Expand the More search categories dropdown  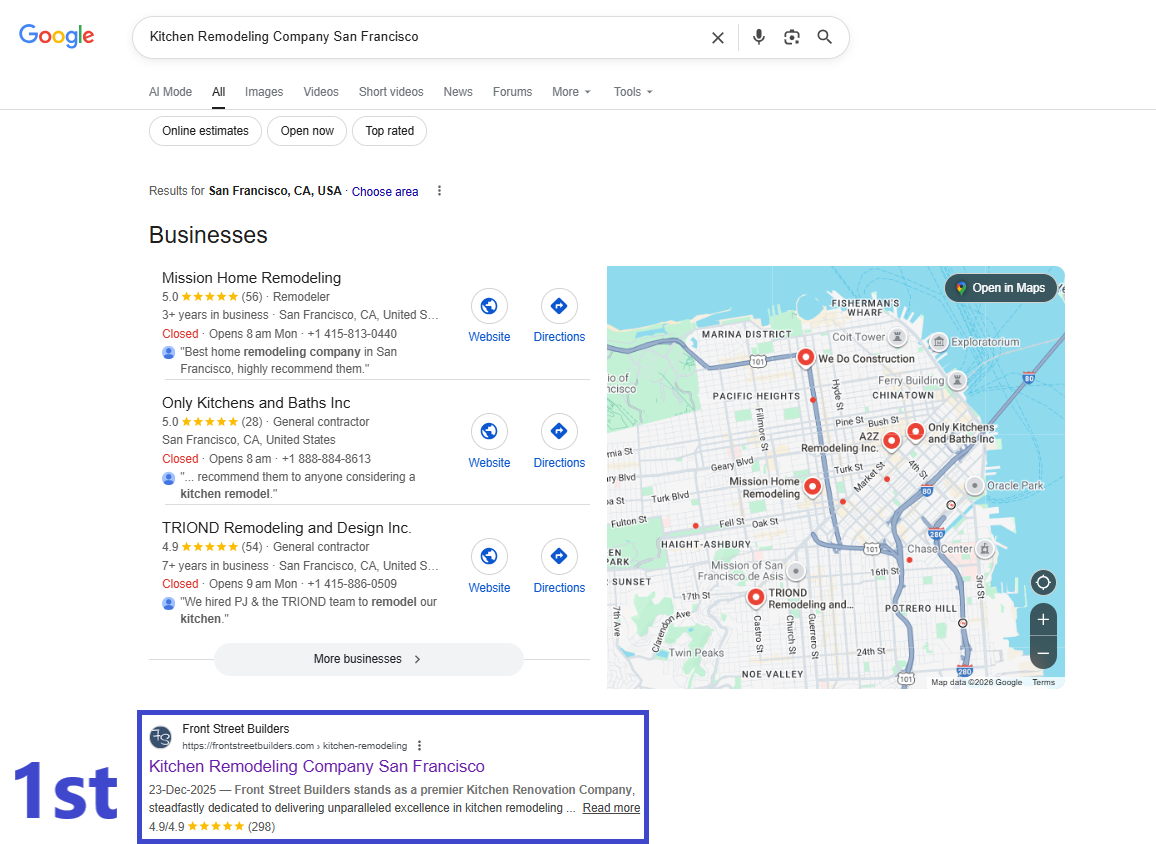pyautogui.click(x=571, y=92)
